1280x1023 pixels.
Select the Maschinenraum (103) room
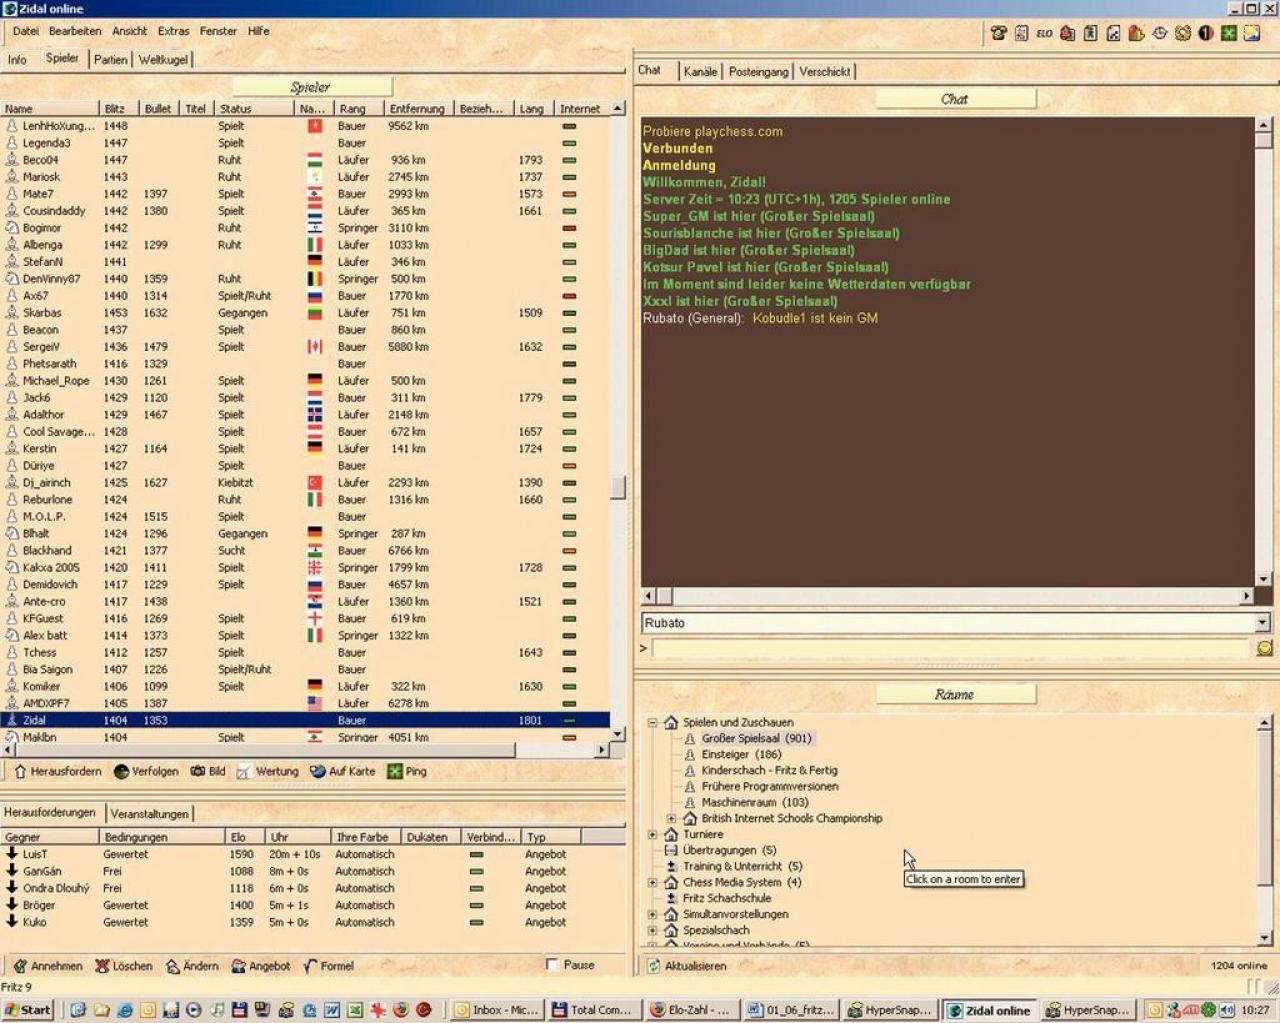pos(755,802)
